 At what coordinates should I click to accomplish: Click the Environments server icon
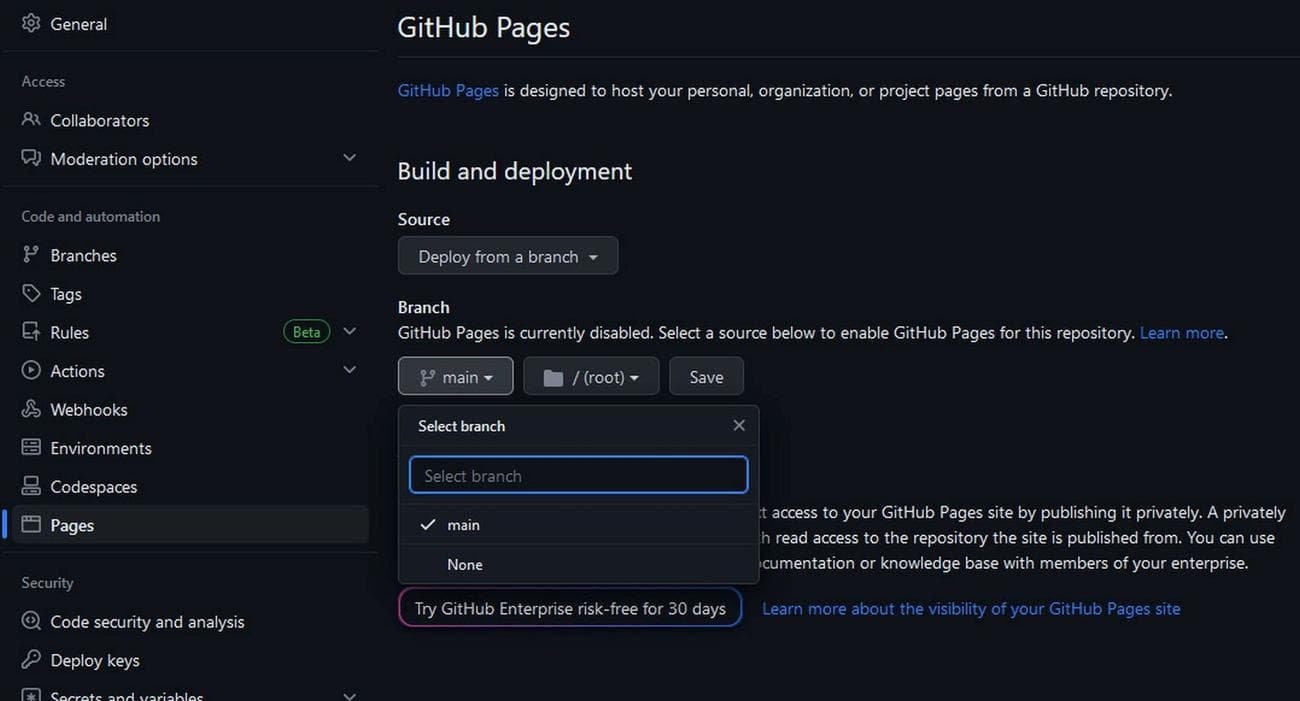point(31,447)
